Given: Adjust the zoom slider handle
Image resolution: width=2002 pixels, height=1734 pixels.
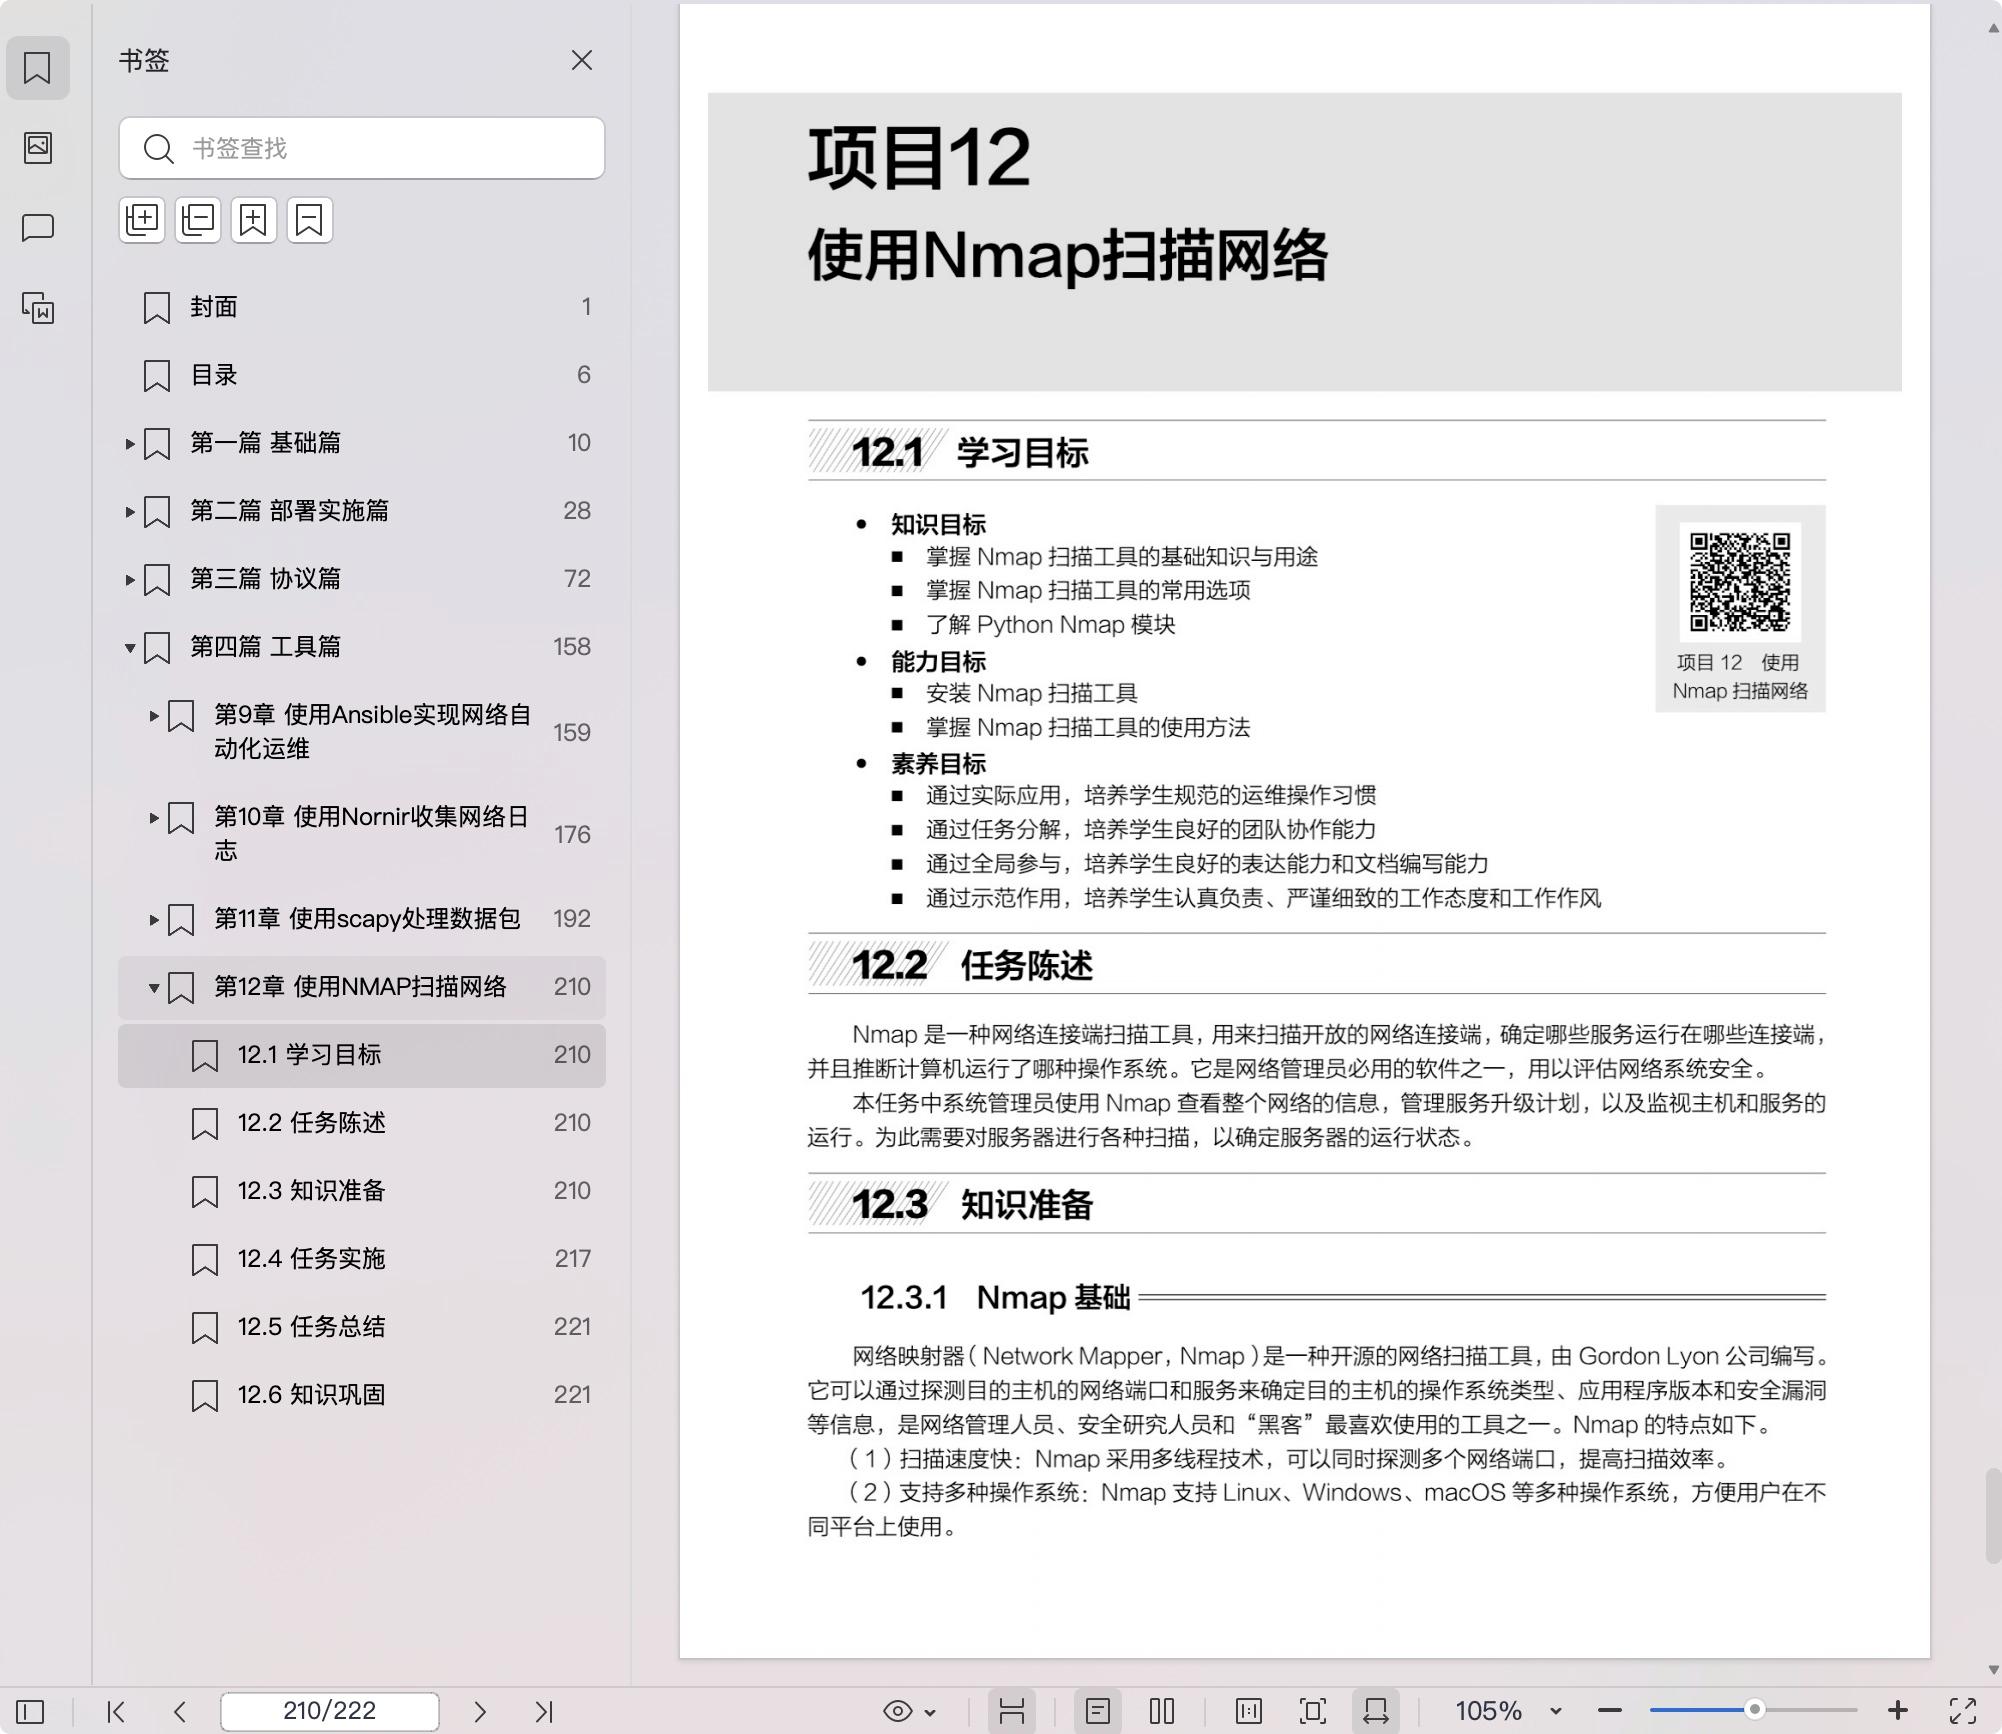Looking at the screenshot, I should coord(1754,1710).
